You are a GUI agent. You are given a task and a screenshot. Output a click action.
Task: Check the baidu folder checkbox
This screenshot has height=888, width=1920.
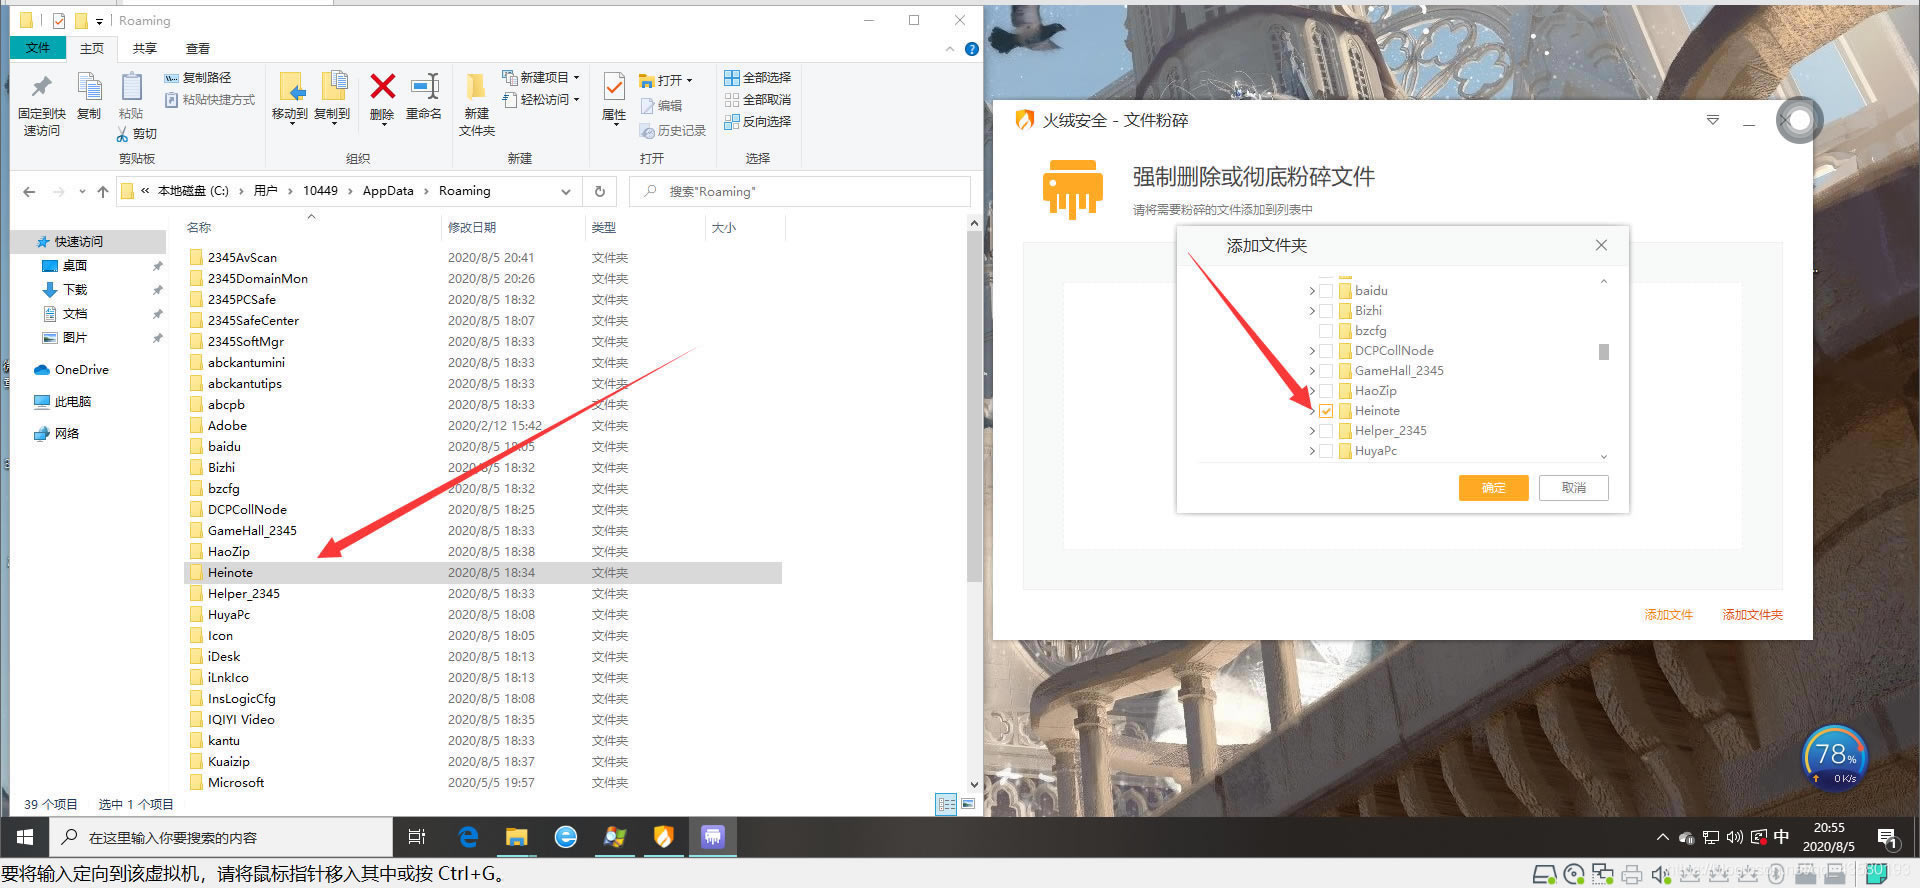point(1326,291)
